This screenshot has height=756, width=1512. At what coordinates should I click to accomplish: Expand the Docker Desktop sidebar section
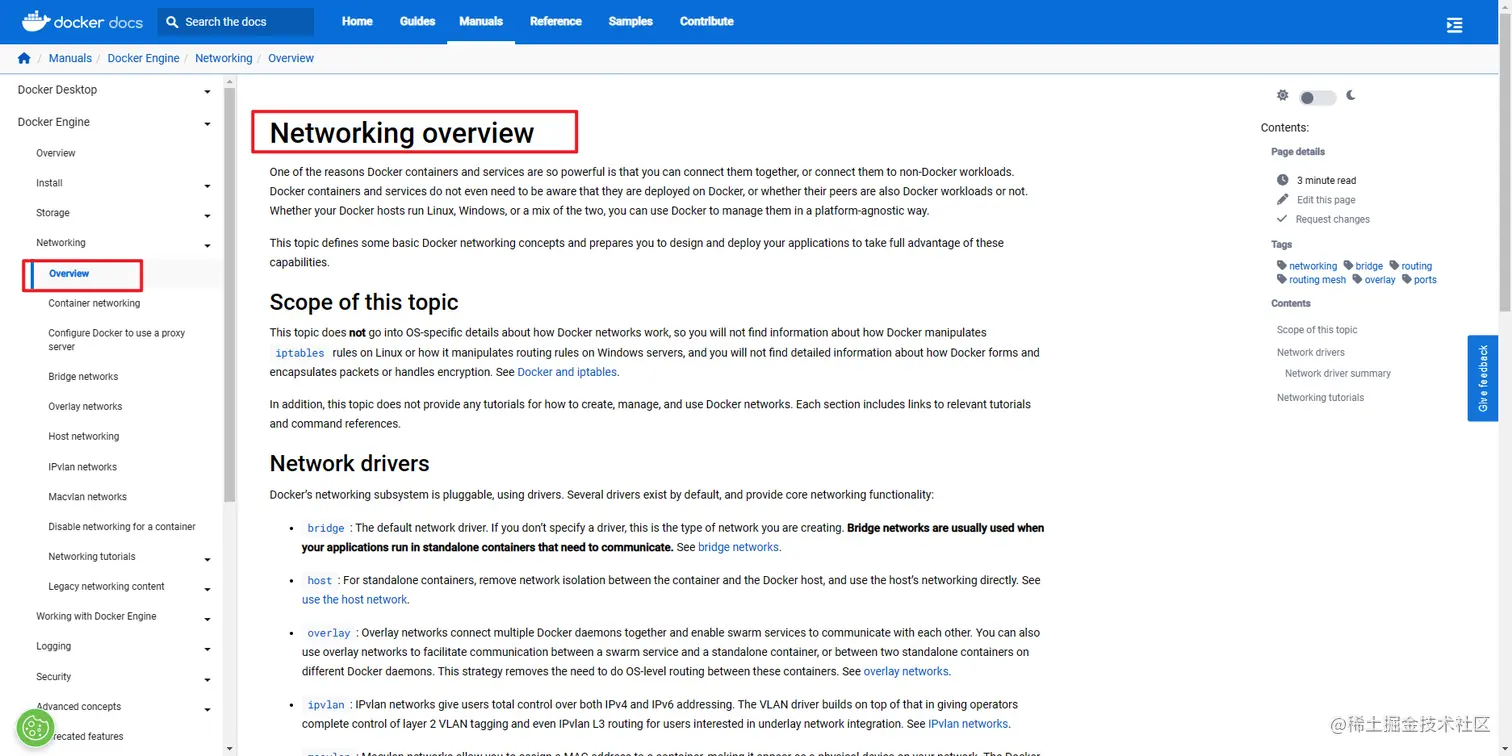(x=207, y=91)
